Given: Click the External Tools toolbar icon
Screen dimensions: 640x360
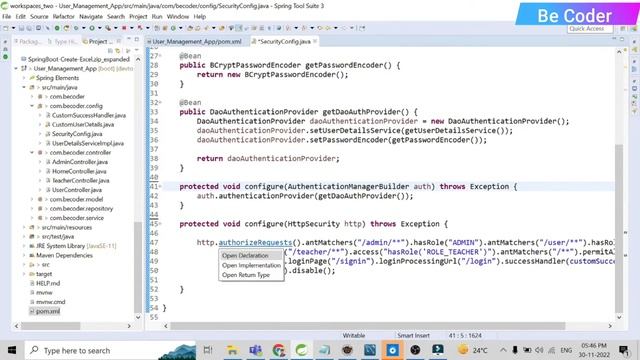Looking at the screenshot, I should coord(108,28).
